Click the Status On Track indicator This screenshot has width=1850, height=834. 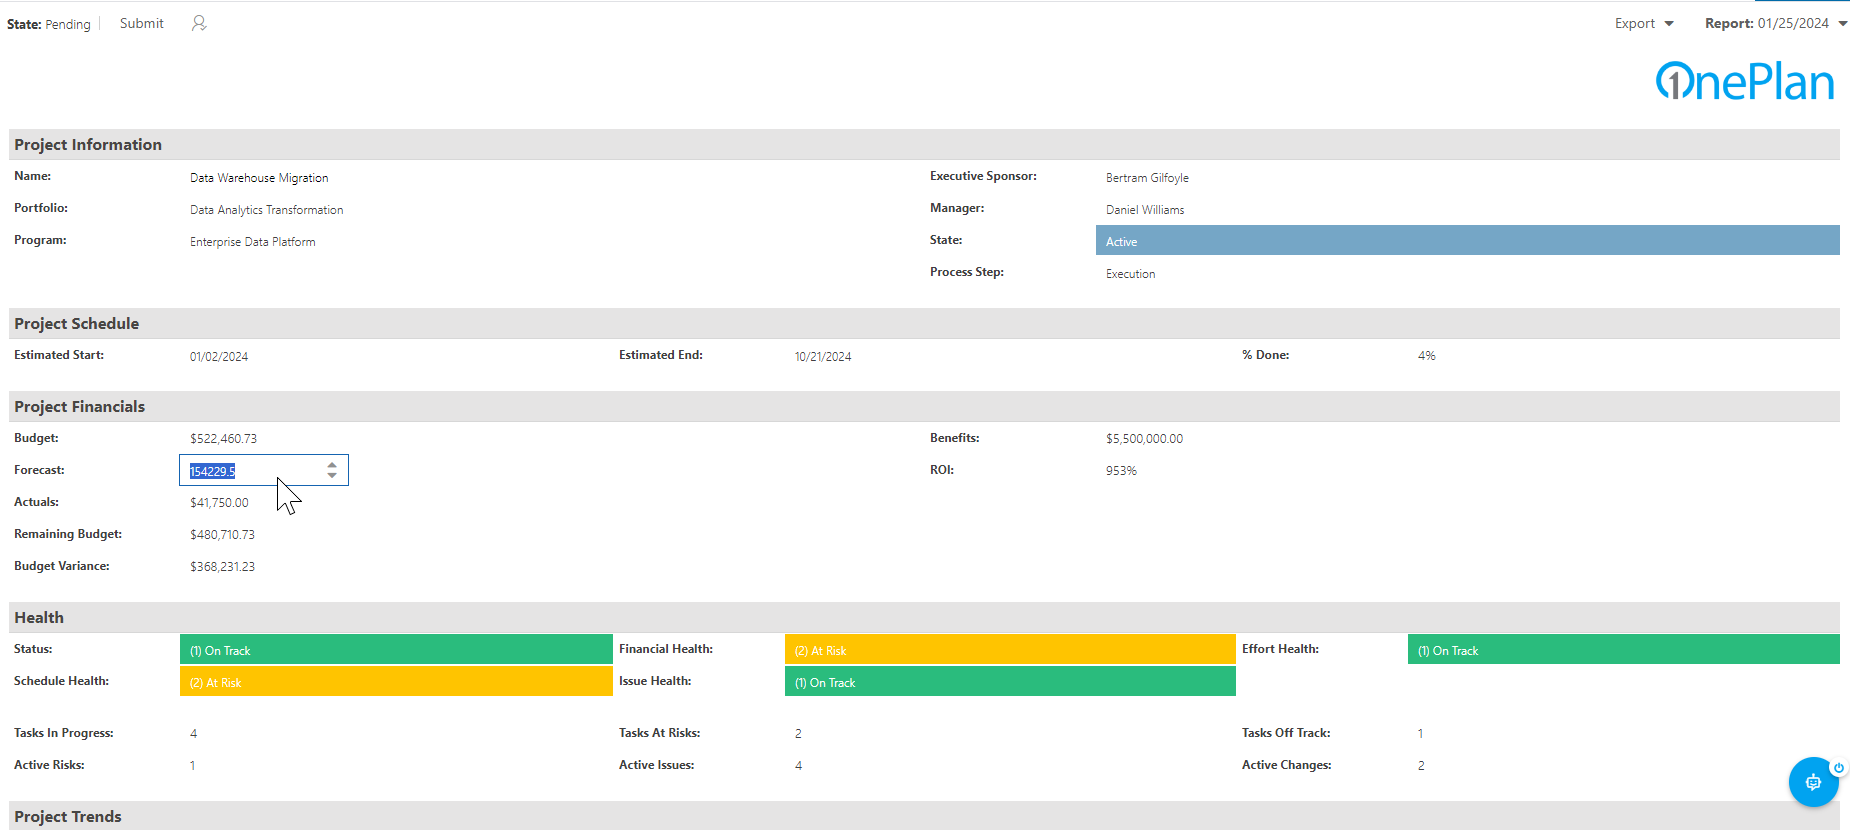click(x=396, y=650)
